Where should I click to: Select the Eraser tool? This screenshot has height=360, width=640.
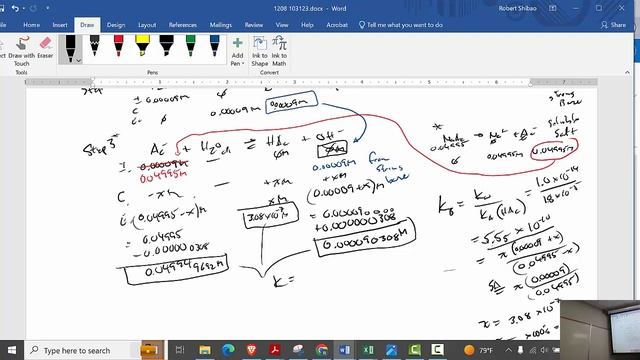point(45,48)
